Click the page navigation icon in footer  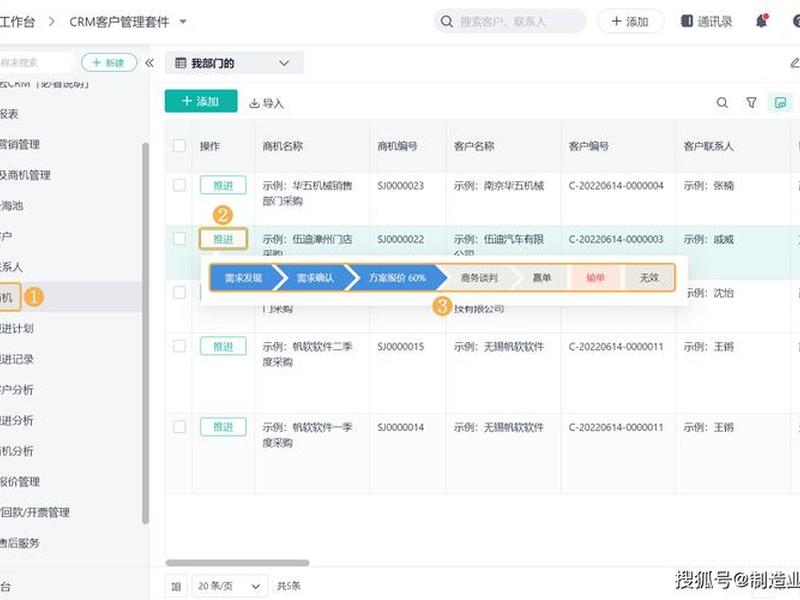coord(176,586)
